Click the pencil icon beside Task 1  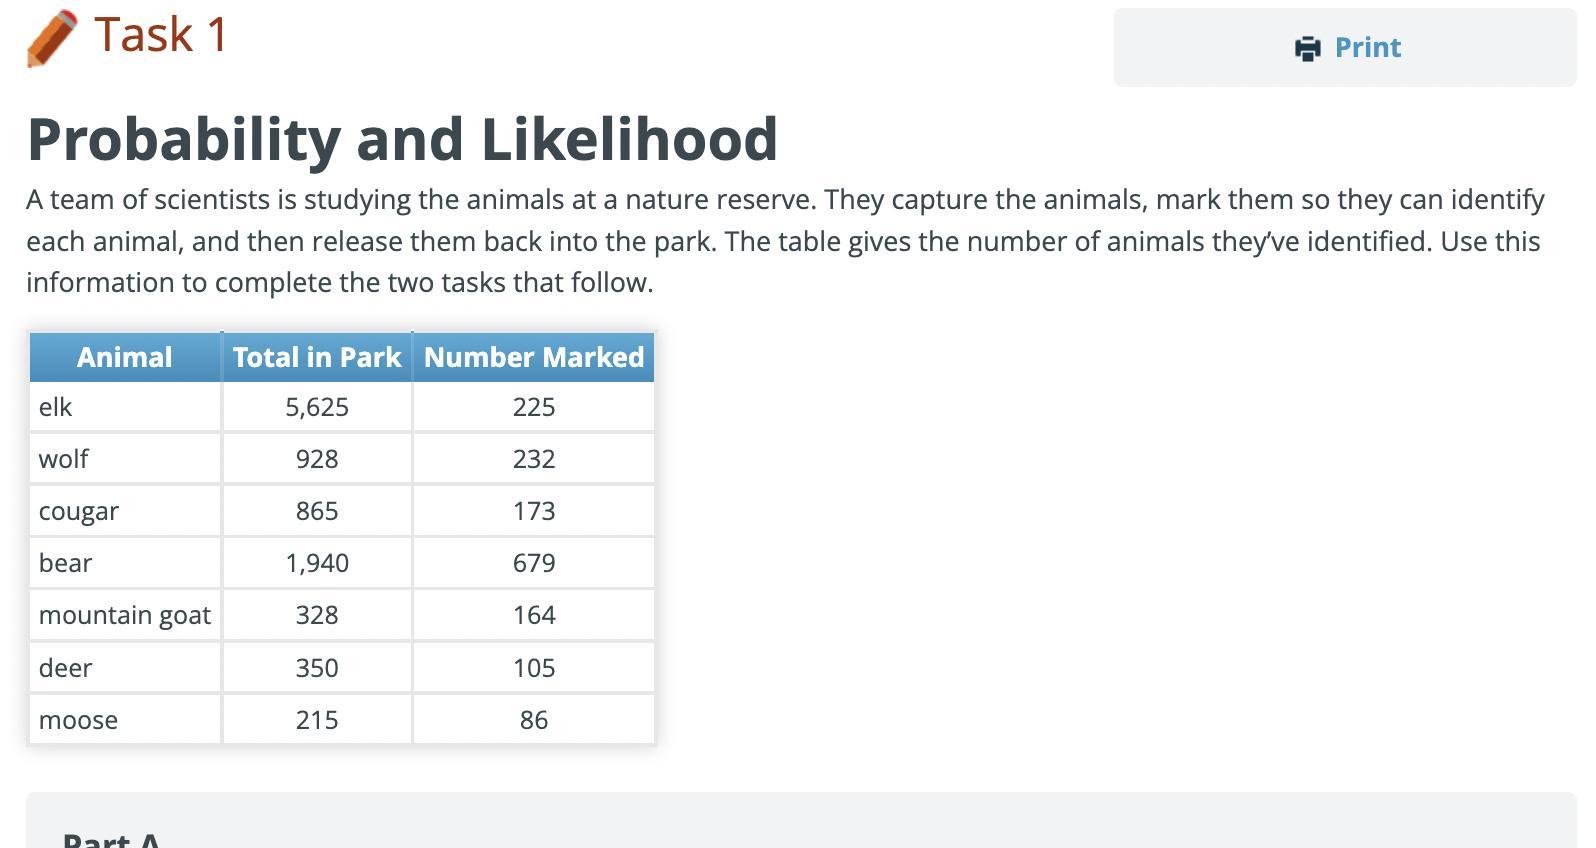[x=52, y=38]
